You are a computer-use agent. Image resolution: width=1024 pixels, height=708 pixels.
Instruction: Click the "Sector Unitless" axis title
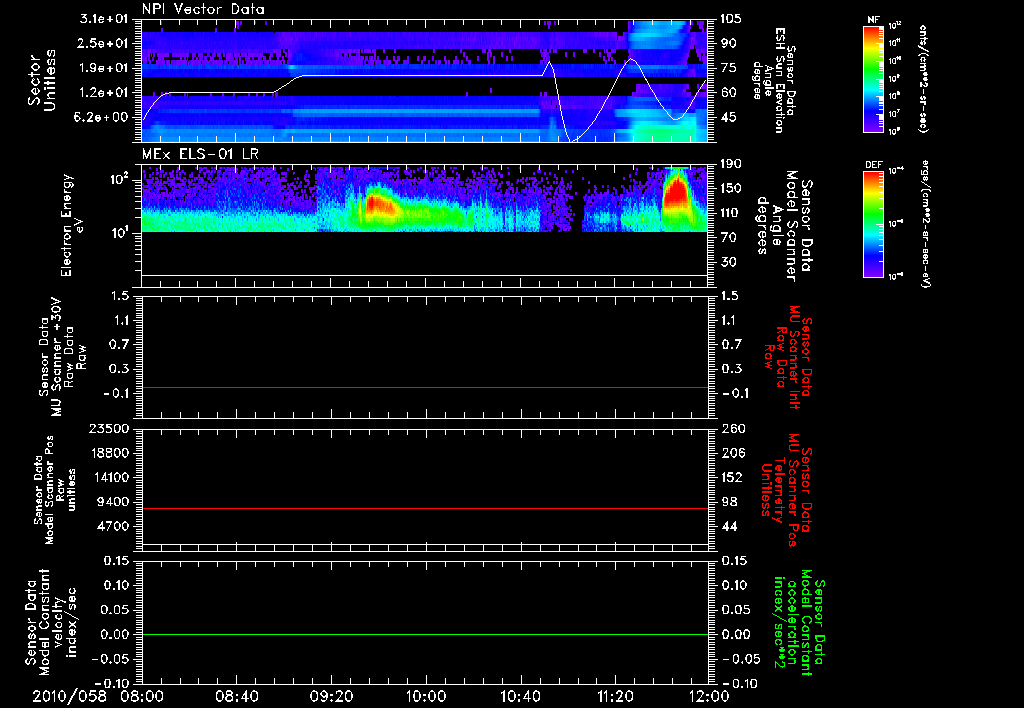[42, 80]
